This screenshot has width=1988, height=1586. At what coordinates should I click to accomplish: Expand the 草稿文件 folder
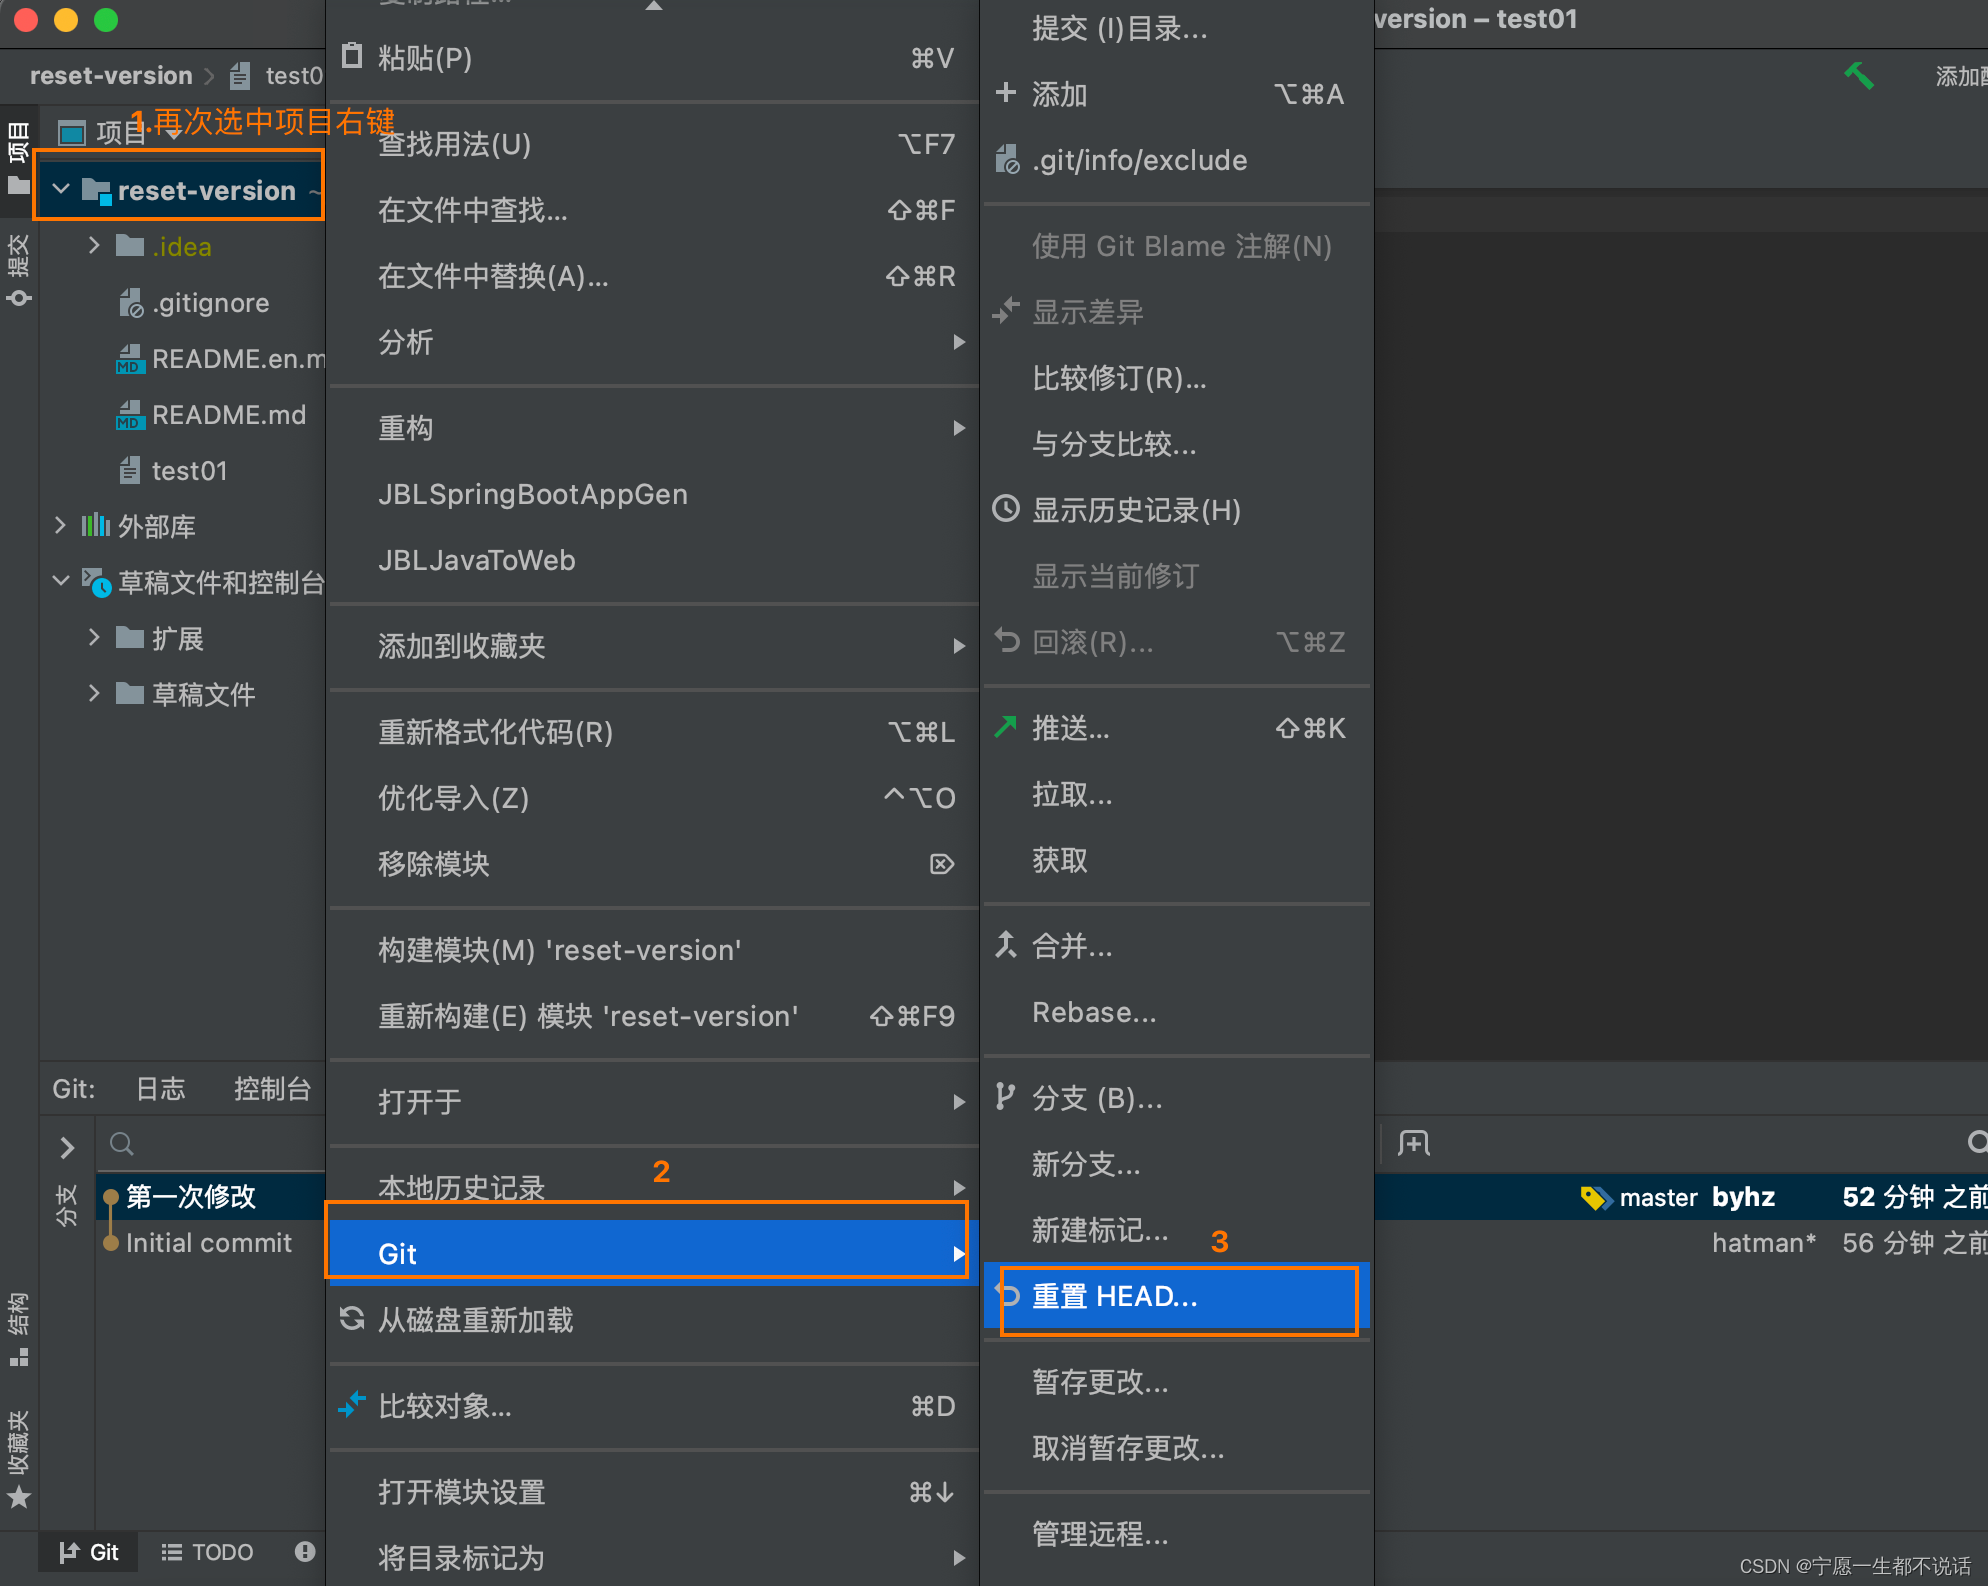[94, 693]
